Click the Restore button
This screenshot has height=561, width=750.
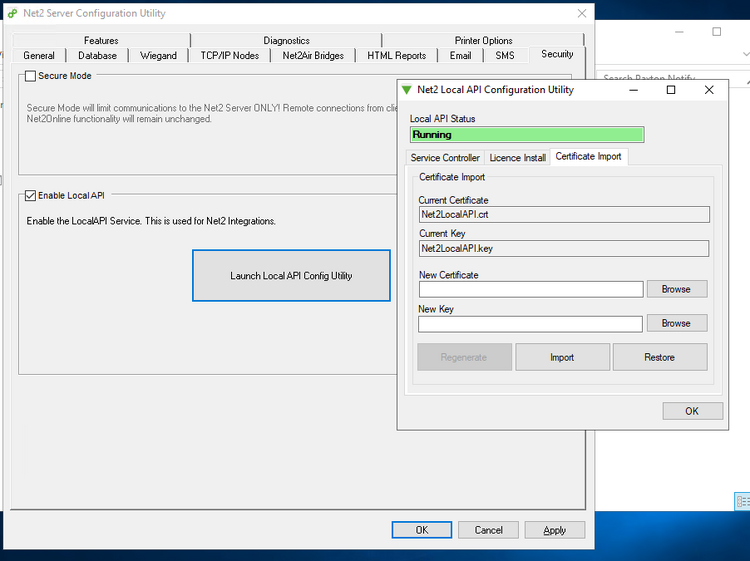(x=660, y=357)
